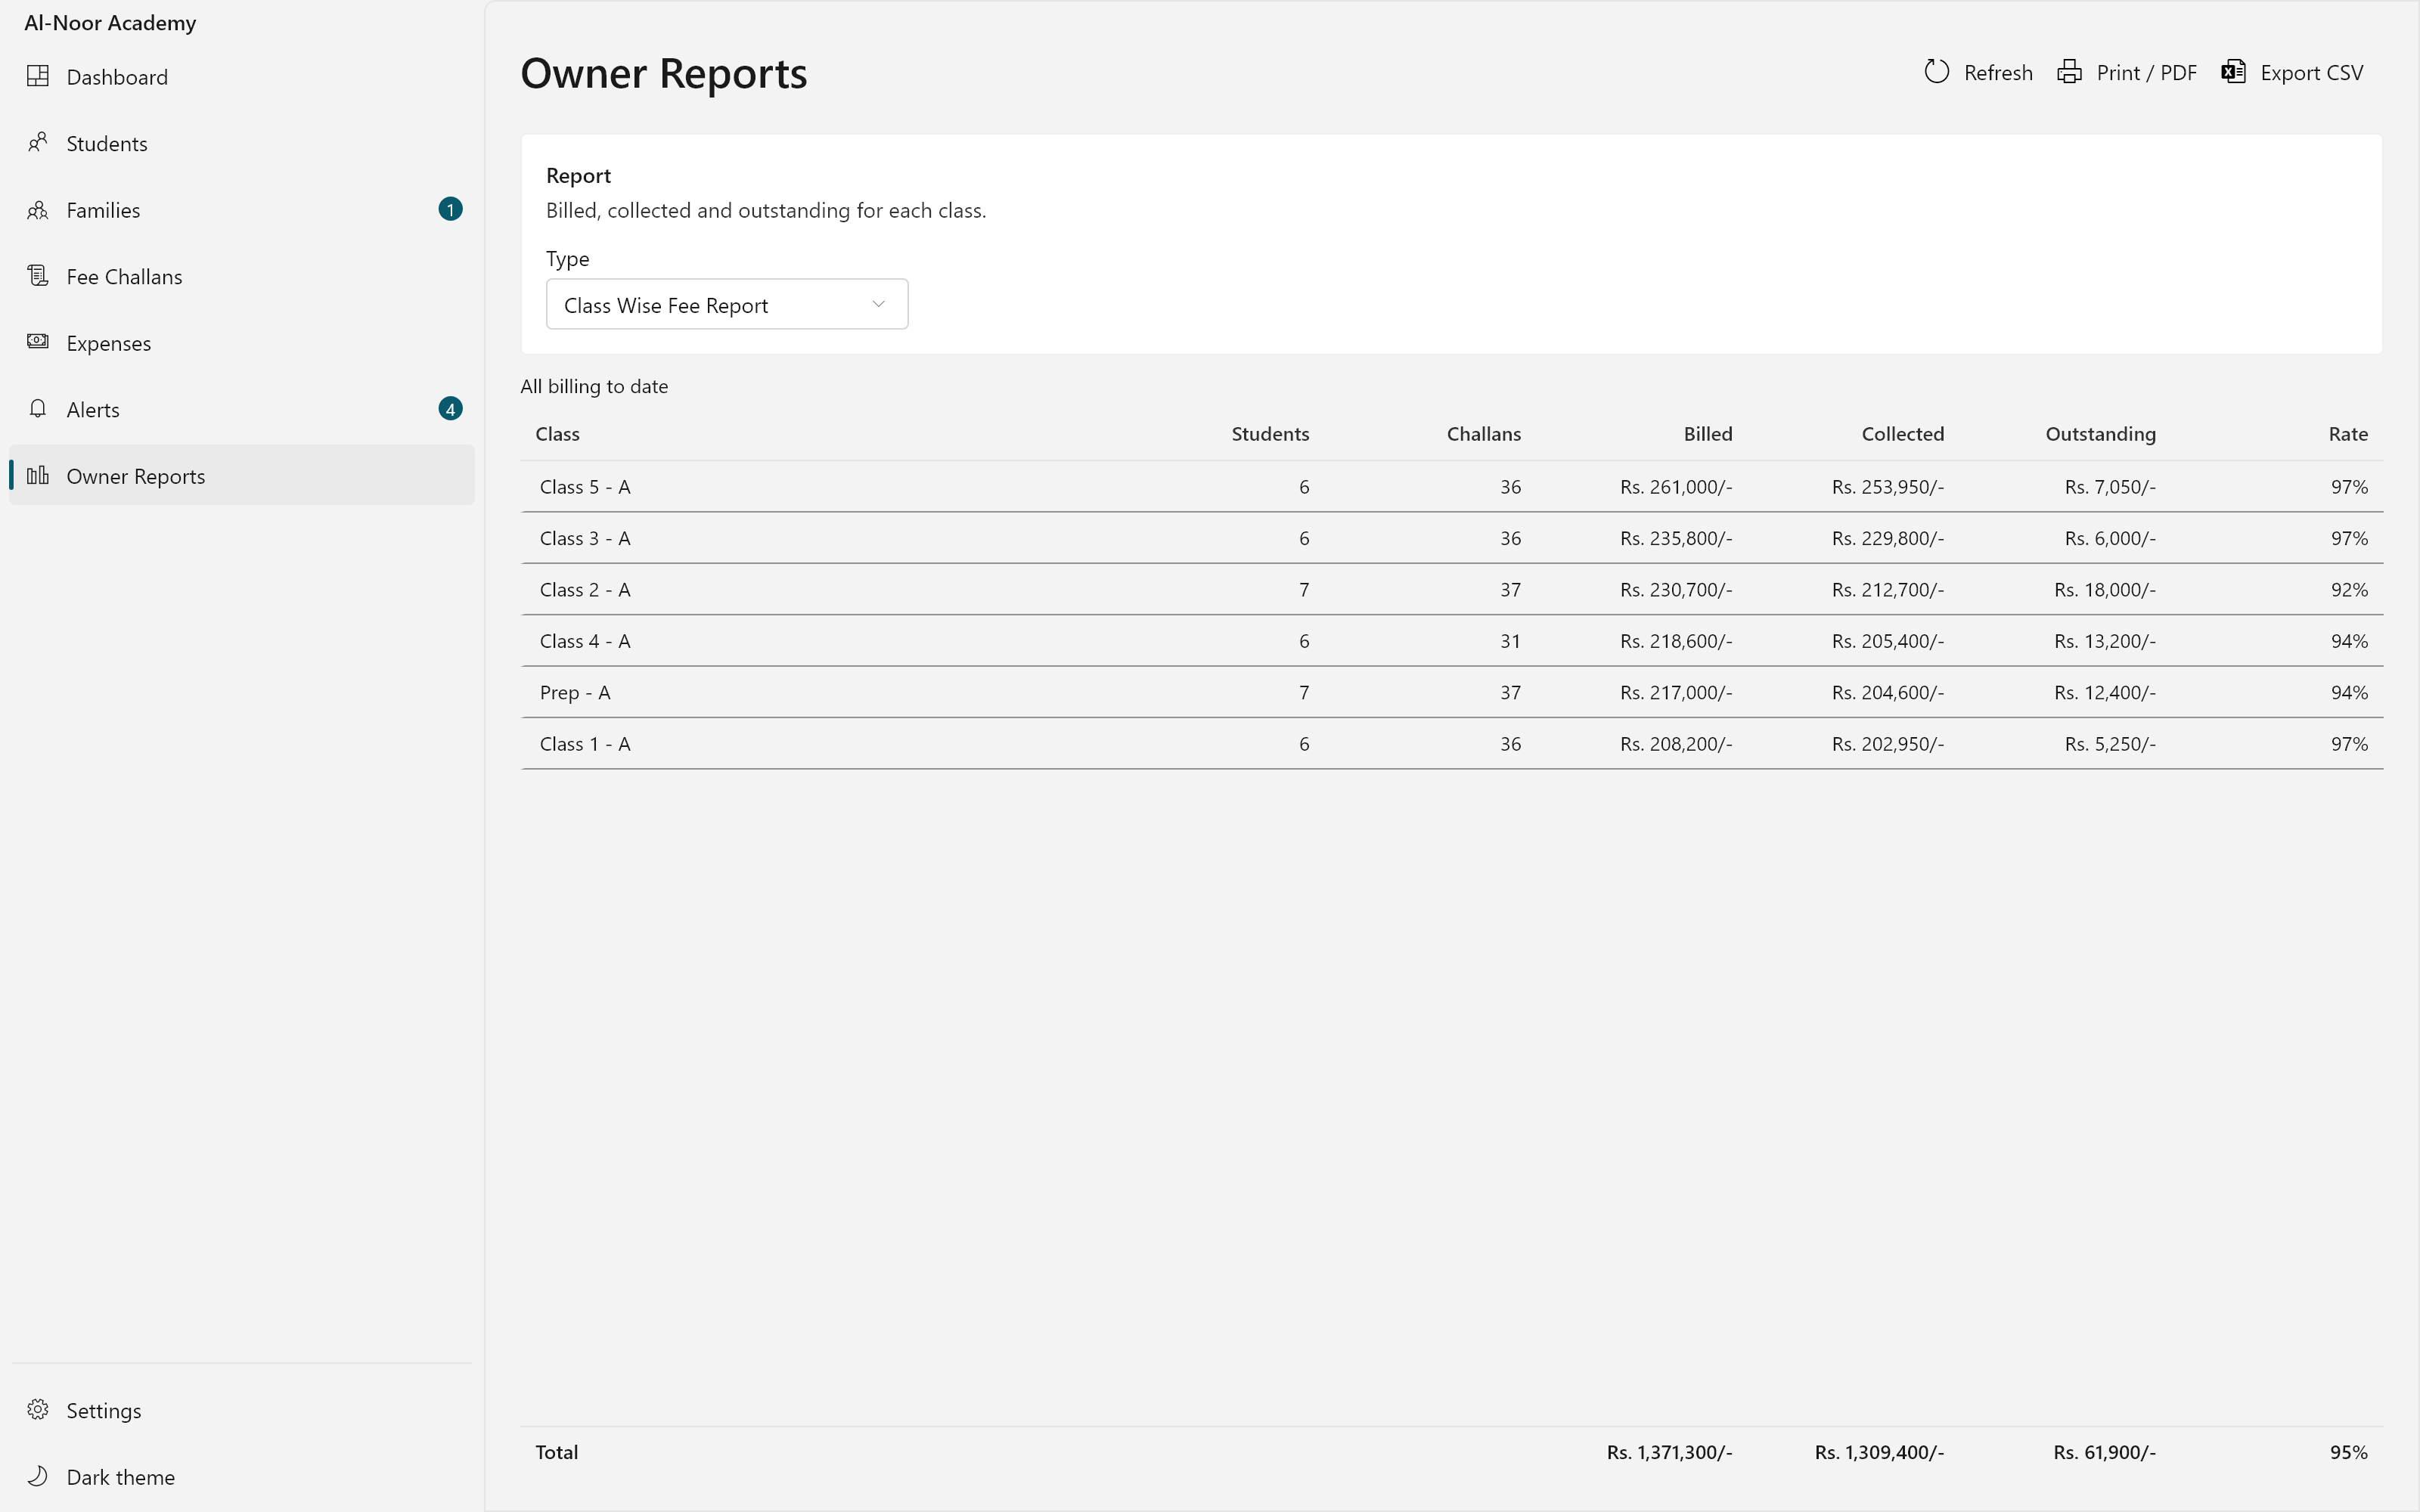Select the Class 5 - A row
Image resolution: width=2420 pixels, height=1512 pixels.
1452,487
